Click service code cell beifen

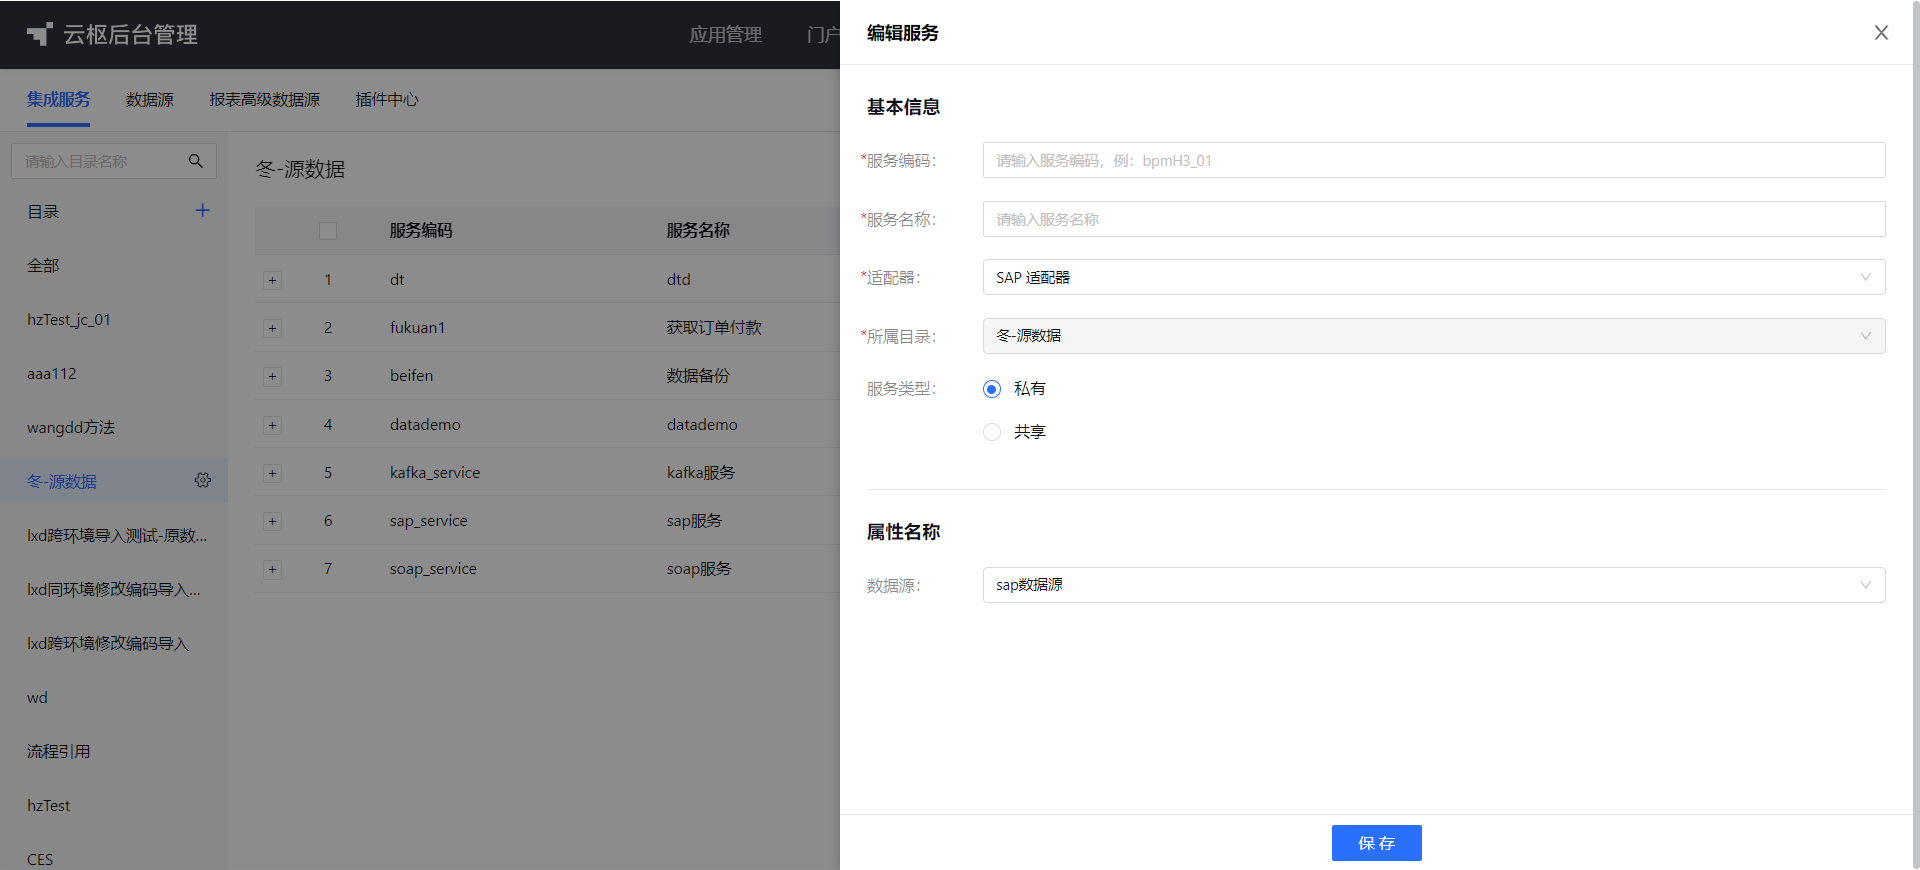tap(411, 375)
